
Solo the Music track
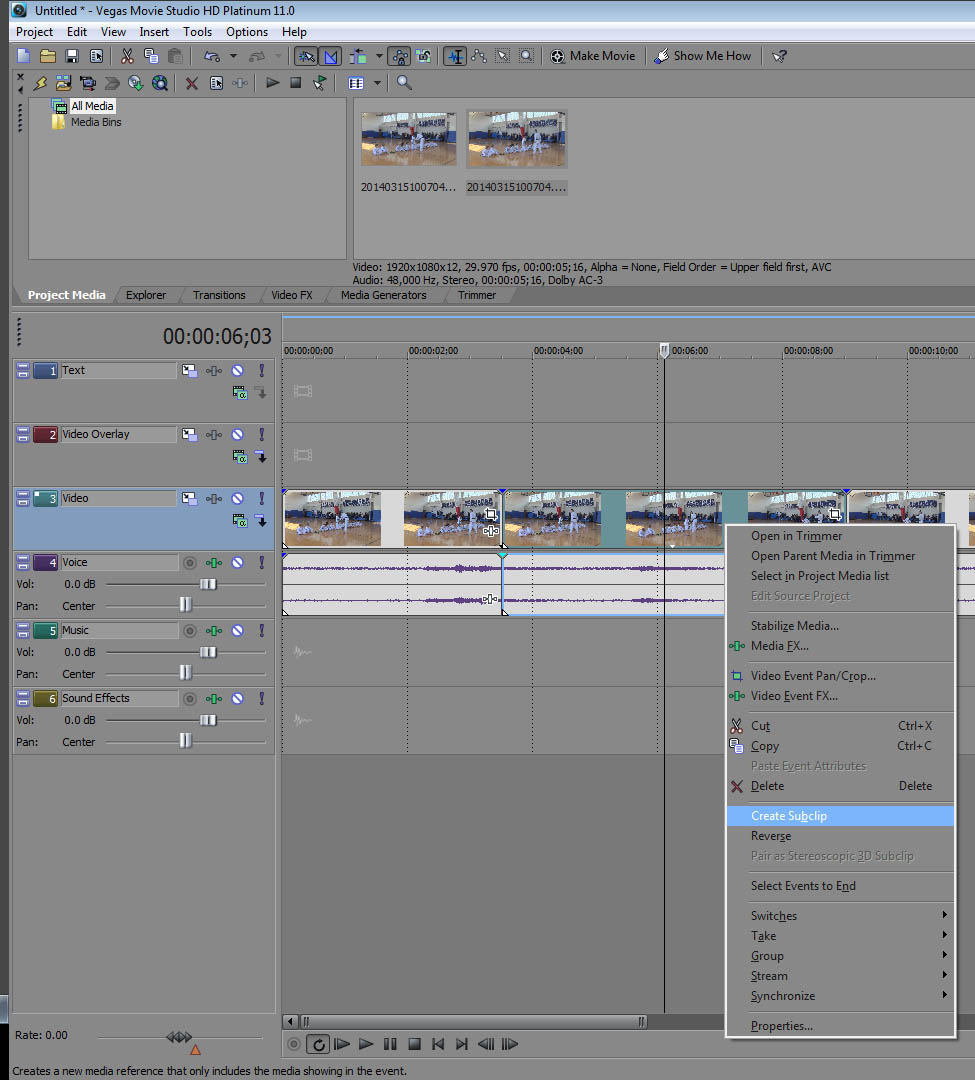pos(261,631)
